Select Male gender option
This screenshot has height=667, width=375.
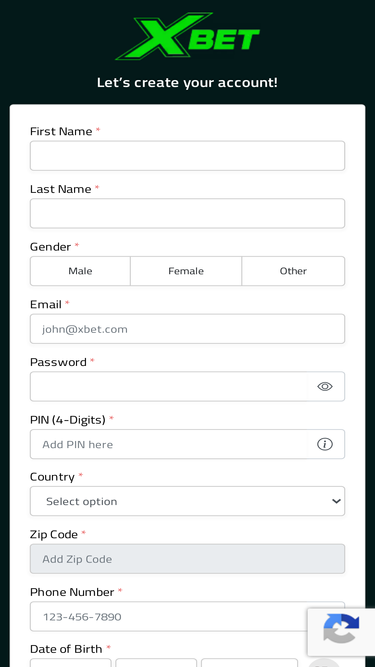click(80, 271)
